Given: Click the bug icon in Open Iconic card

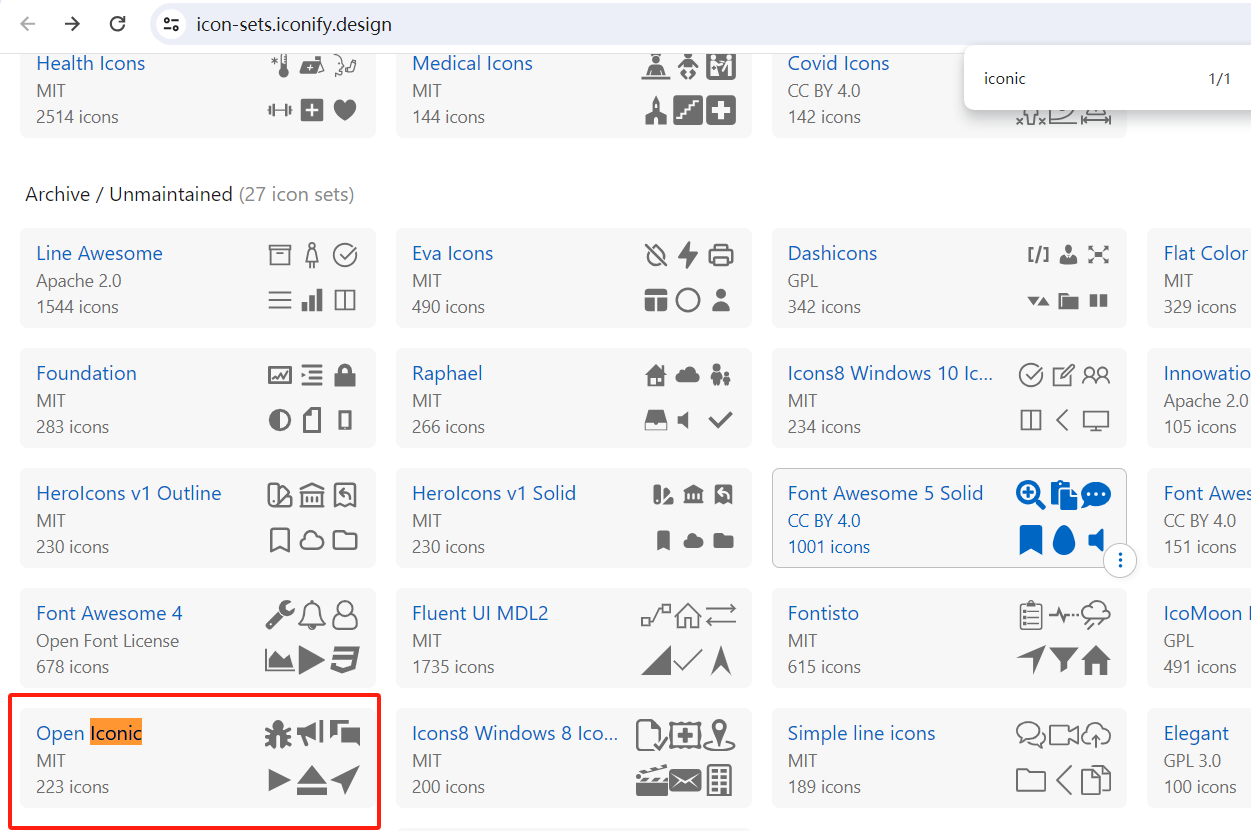Looking at the screenshot, I should coord(278,734).
